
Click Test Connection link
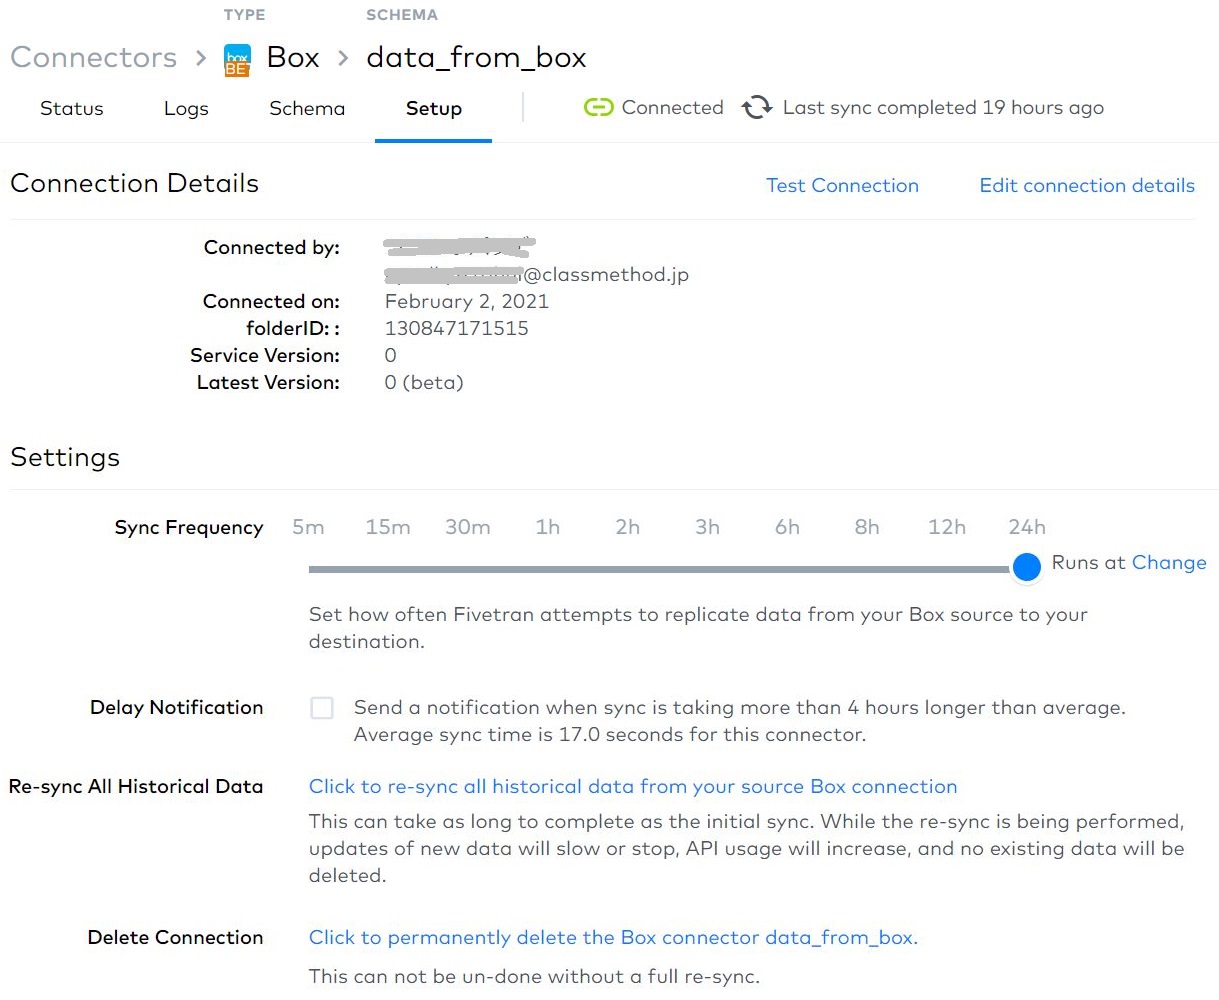[x=842, y=185]
